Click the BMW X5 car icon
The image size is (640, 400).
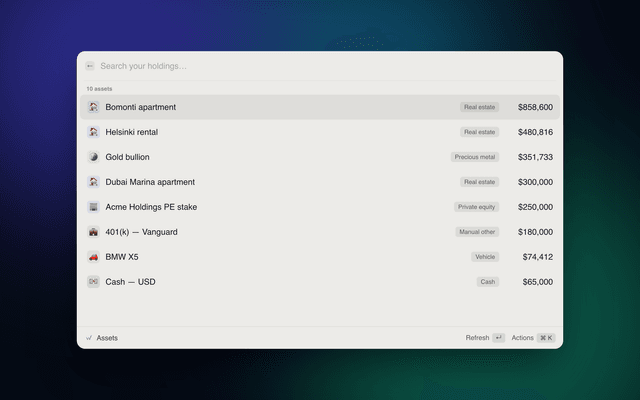click(93, 257)
